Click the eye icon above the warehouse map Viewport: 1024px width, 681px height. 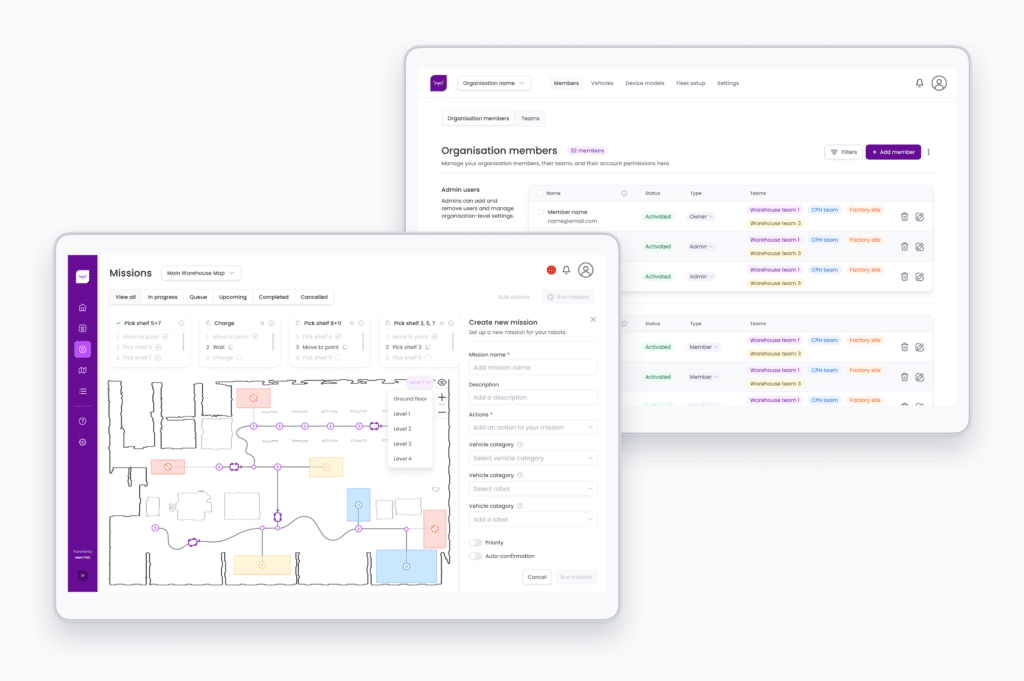click(x=442, y=382)
